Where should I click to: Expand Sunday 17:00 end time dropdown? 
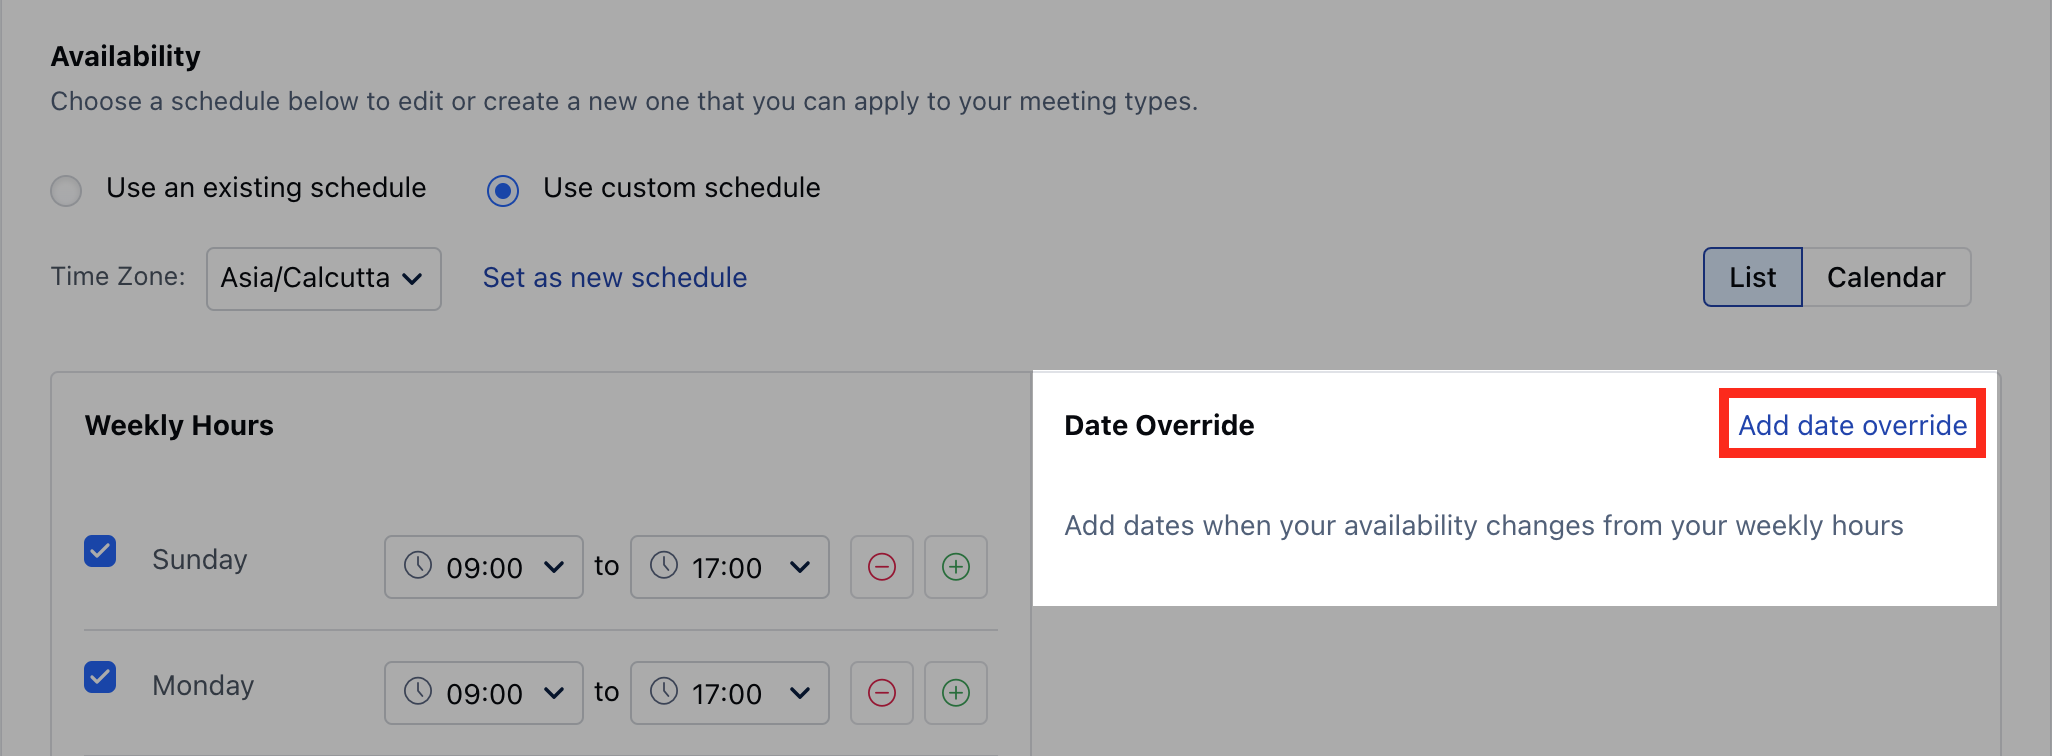pos(730,567)
